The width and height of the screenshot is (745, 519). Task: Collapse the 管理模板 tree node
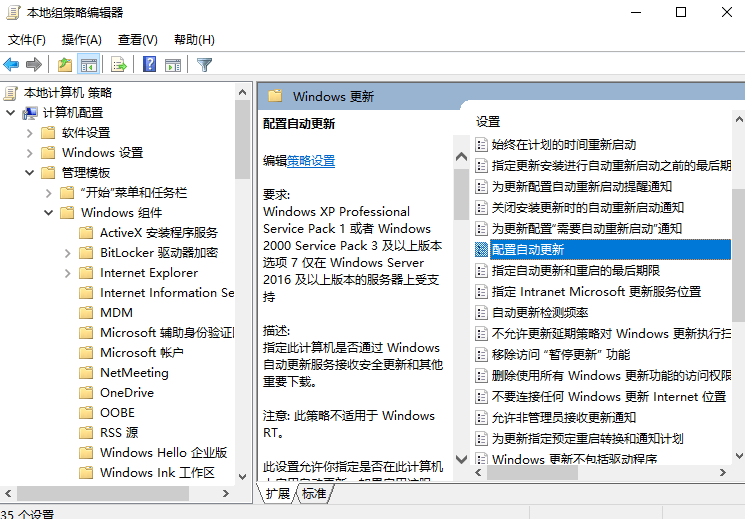click(x=29, y=173)
